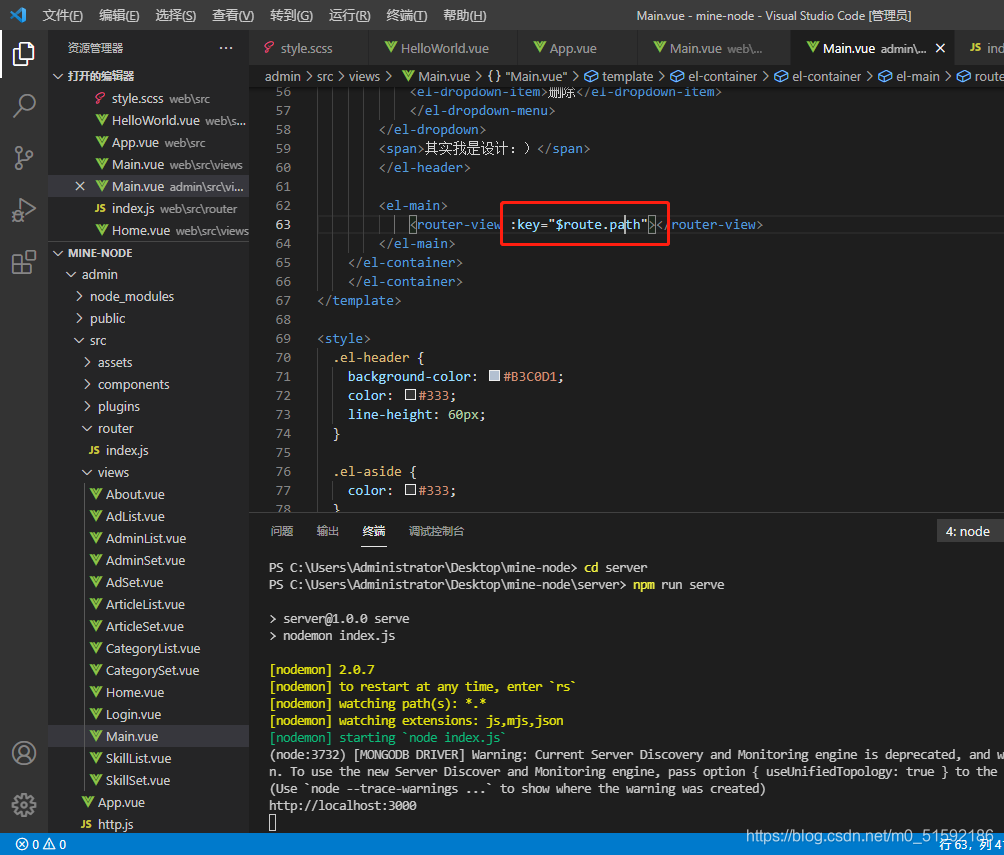Switch to the 问题 panel tab
1004x855 pixels.
pos(282,531)
